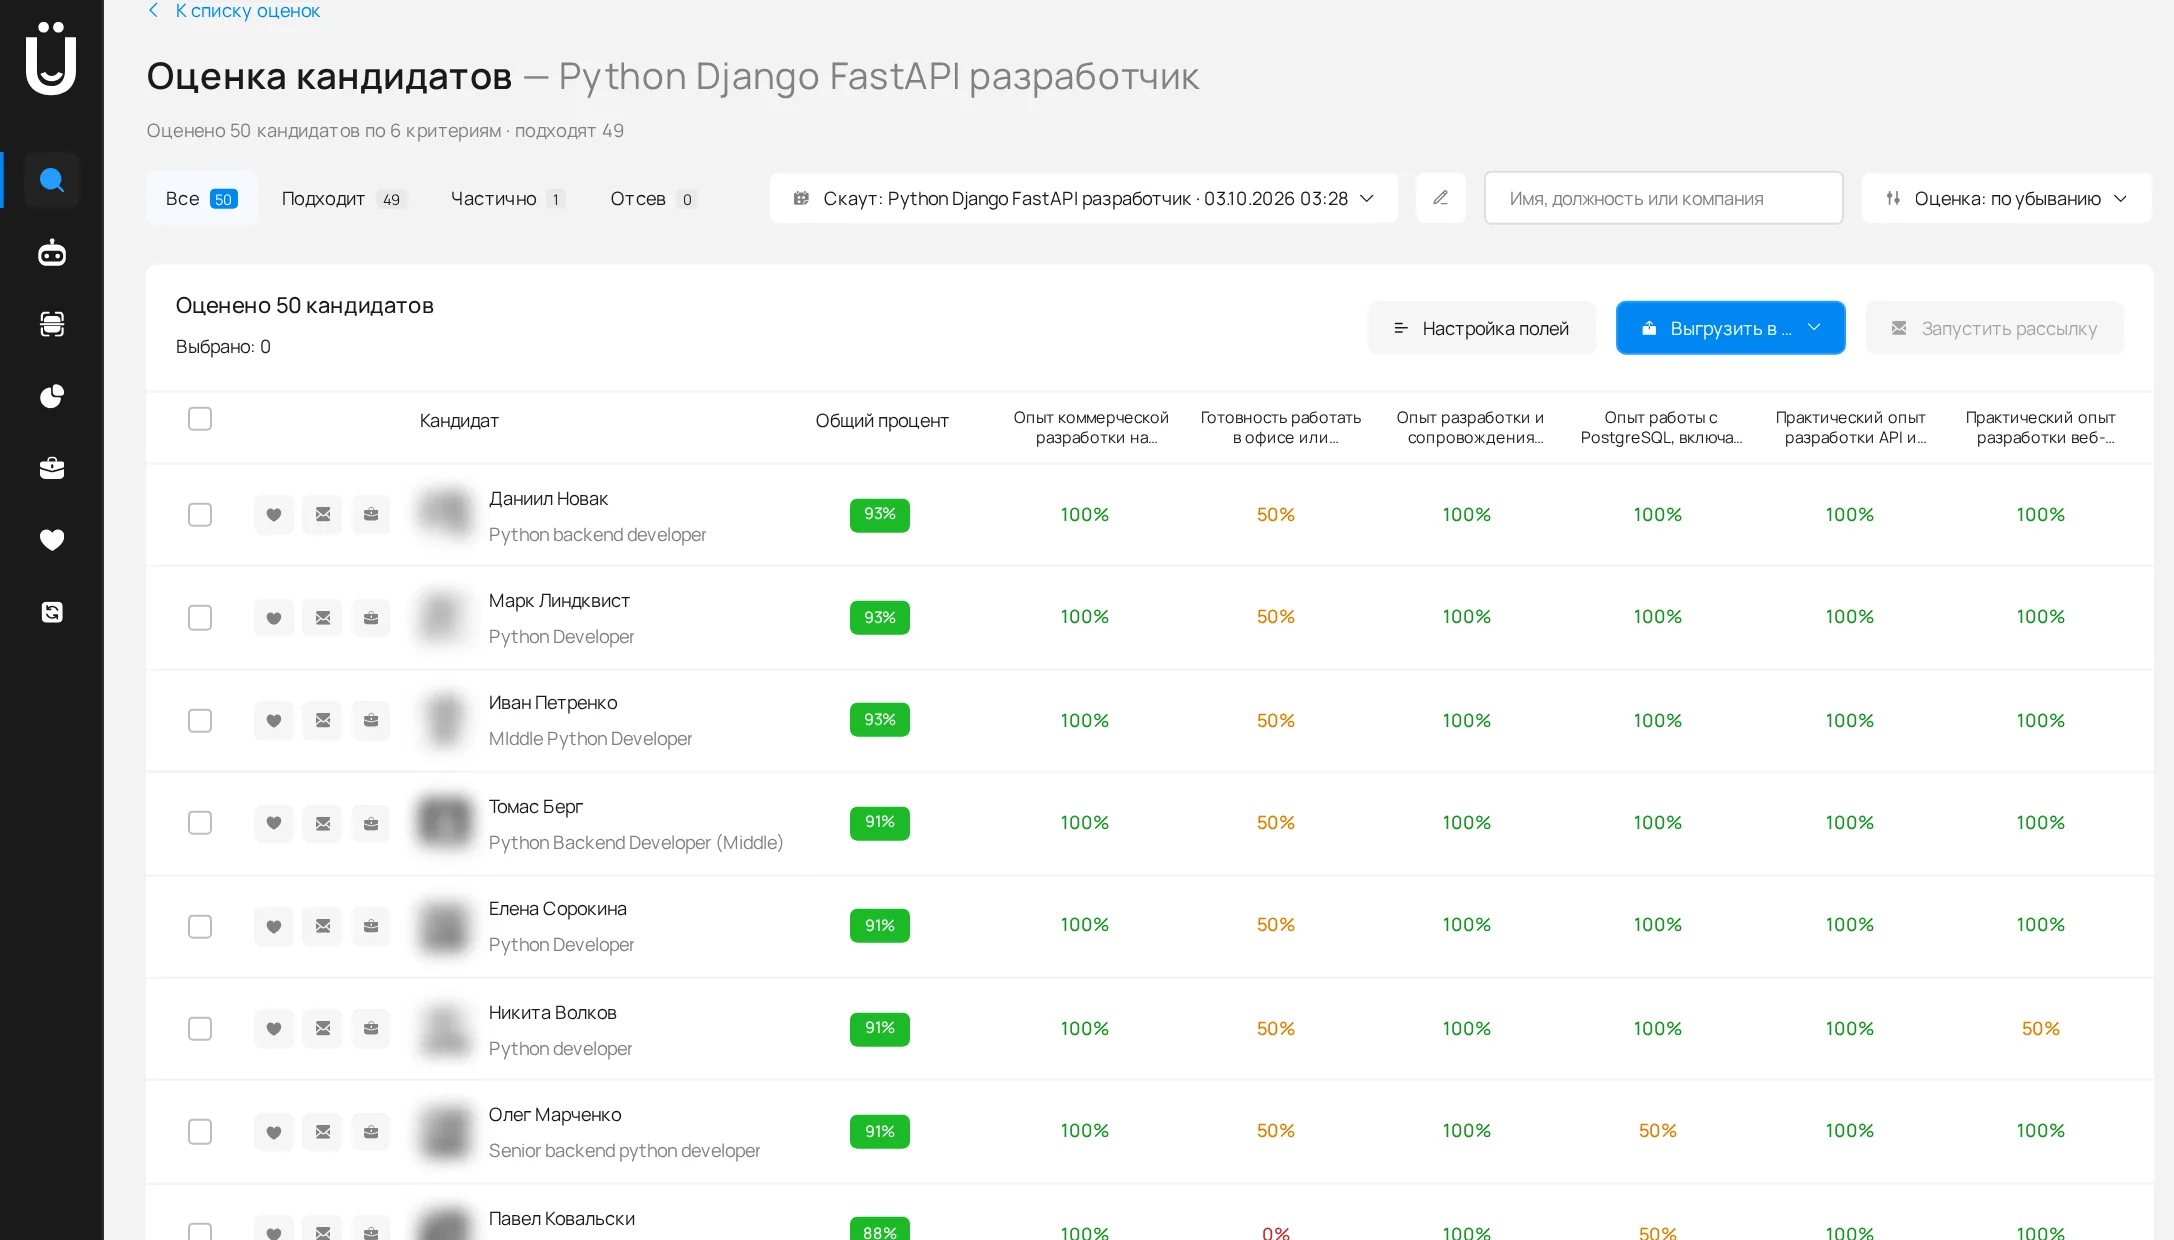This screenshot has height=1240, width=2174.
Task: Open the heart favorites sidebar icon
Action: click(52, 540)
